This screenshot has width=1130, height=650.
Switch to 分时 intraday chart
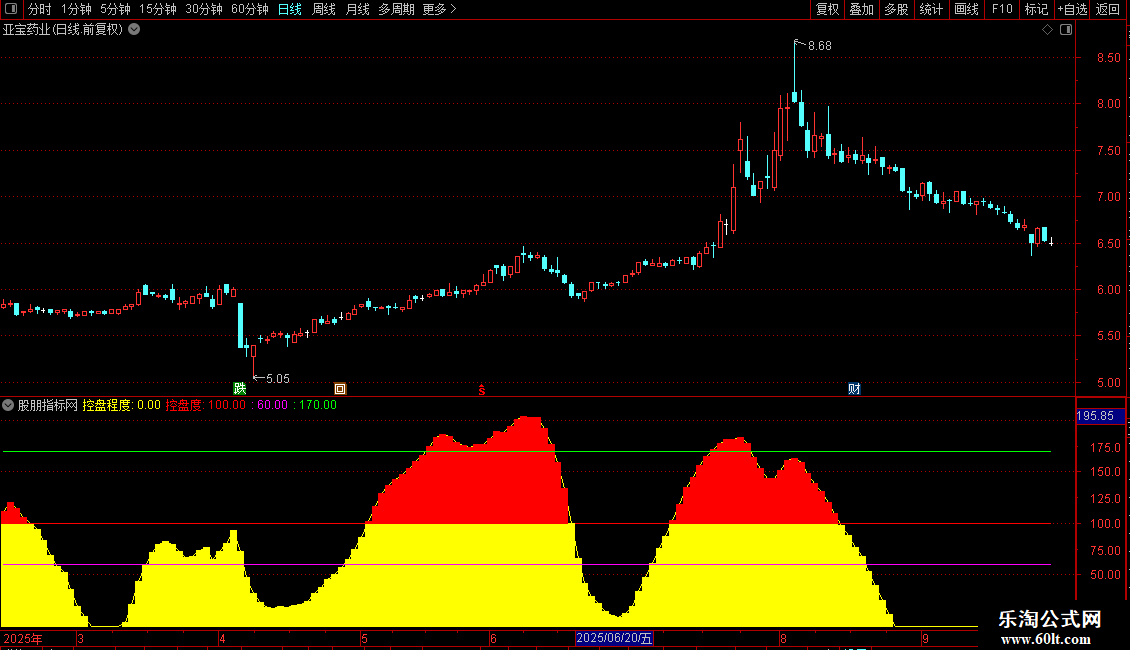pos(40,9)
